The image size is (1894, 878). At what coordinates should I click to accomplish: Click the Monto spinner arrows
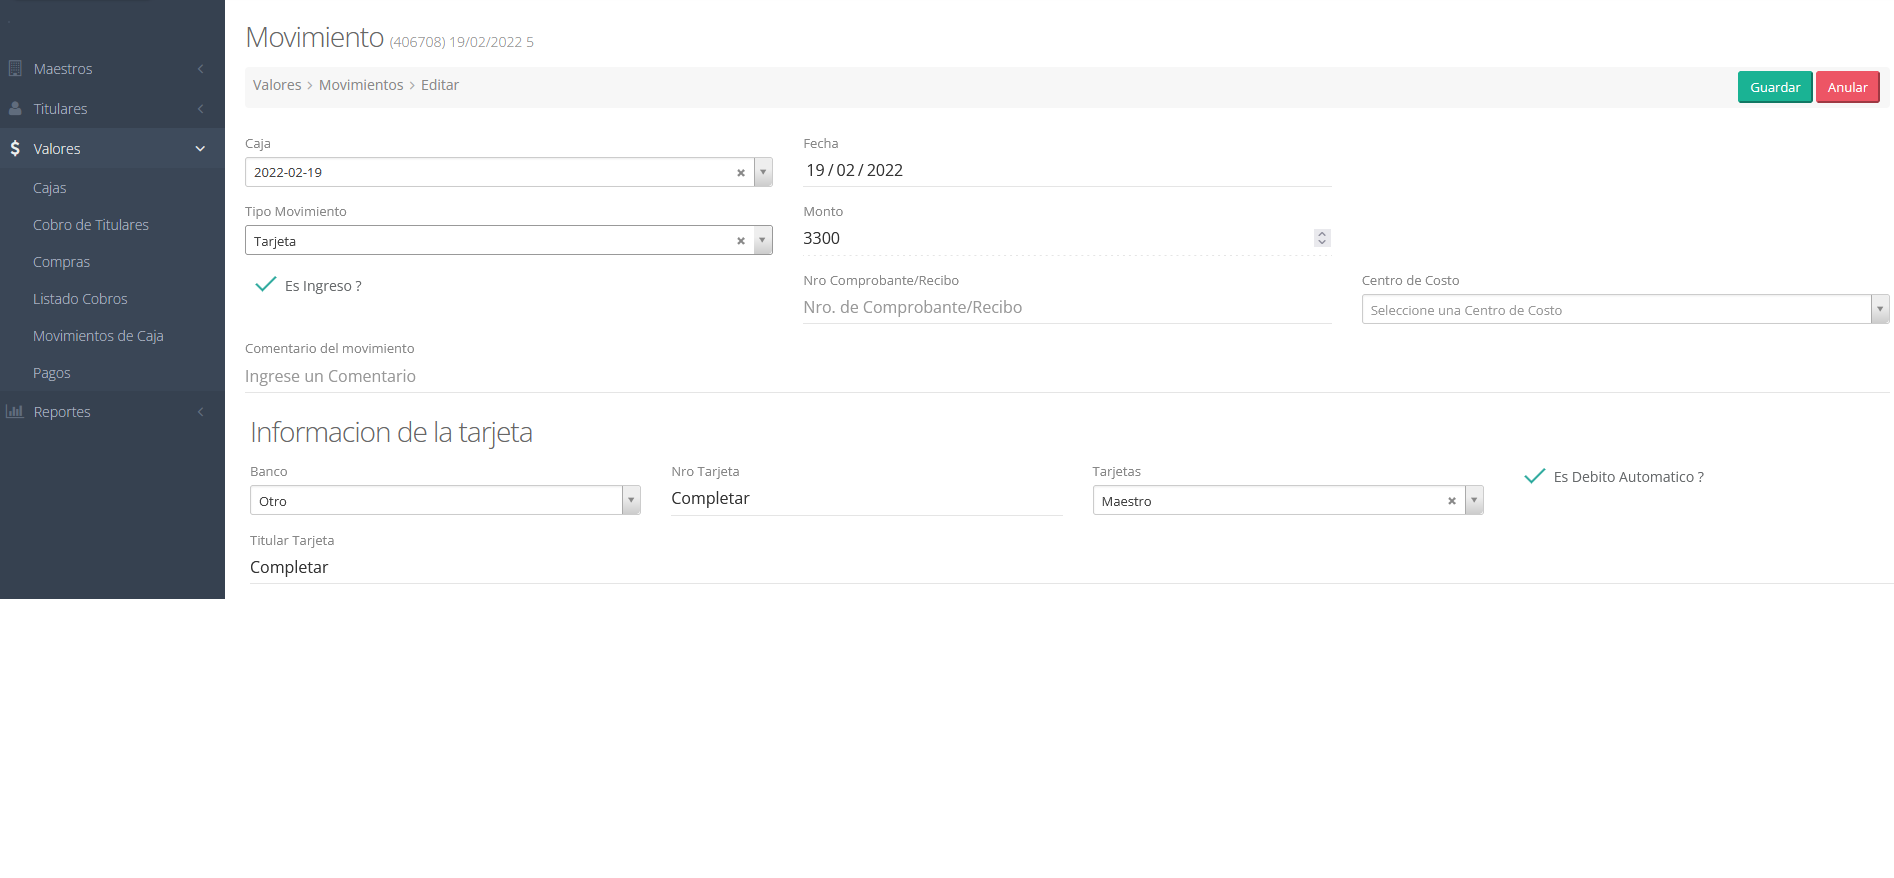coord(1322,238)
